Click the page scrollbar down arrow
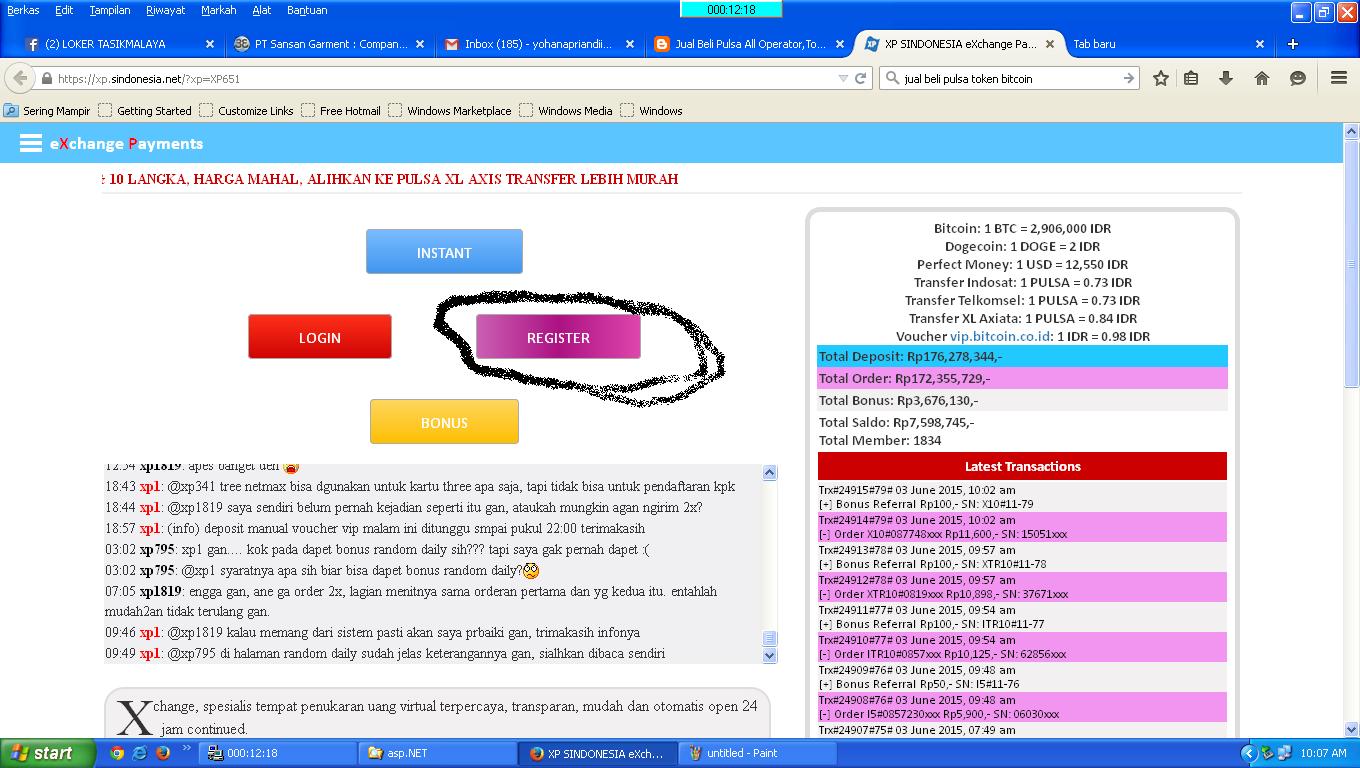 1352,729
